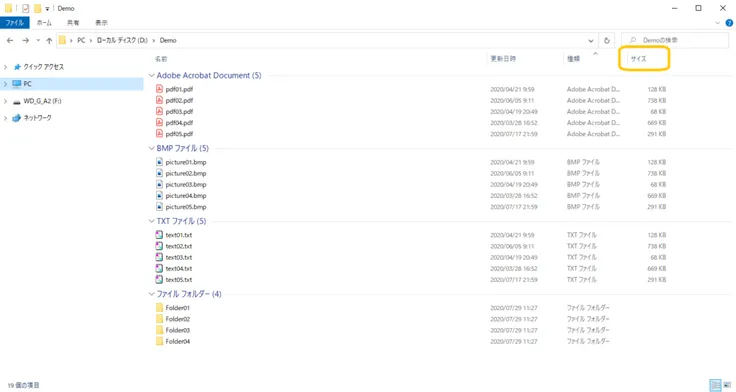This screenshot has width=736, height=392.
Task: Collapse the BMP ファイル group
Action: (x=151, y=148)
